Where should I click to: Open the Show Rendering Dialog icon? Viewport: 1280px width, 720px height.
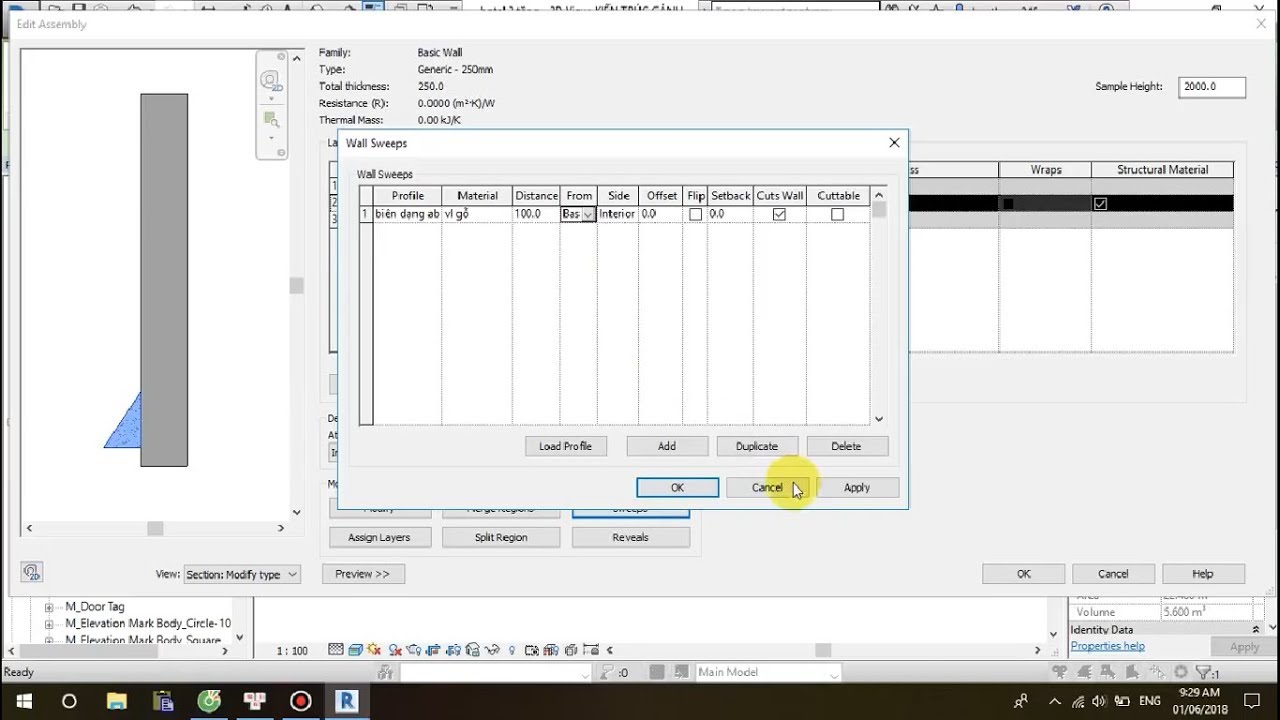click(x=414, y=650)
